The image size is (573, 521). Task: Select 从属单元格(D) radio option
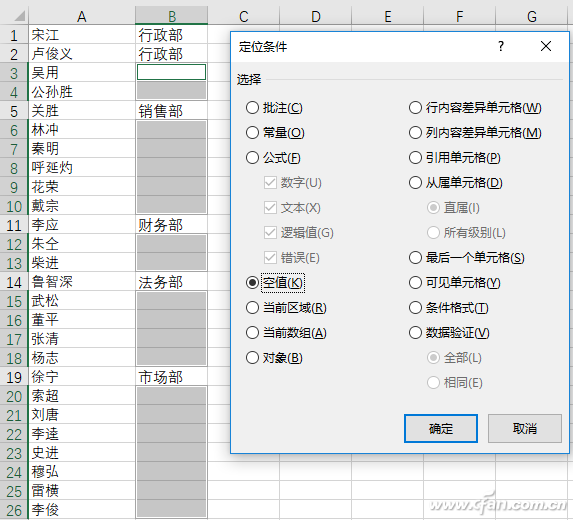click(456, 183)
